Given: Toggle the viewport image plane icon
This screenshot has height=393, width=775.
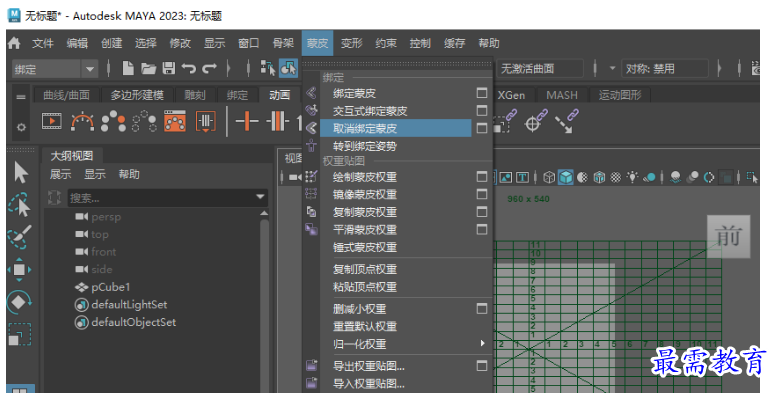Looking at the screenshot, I should (x=506, y=177).
